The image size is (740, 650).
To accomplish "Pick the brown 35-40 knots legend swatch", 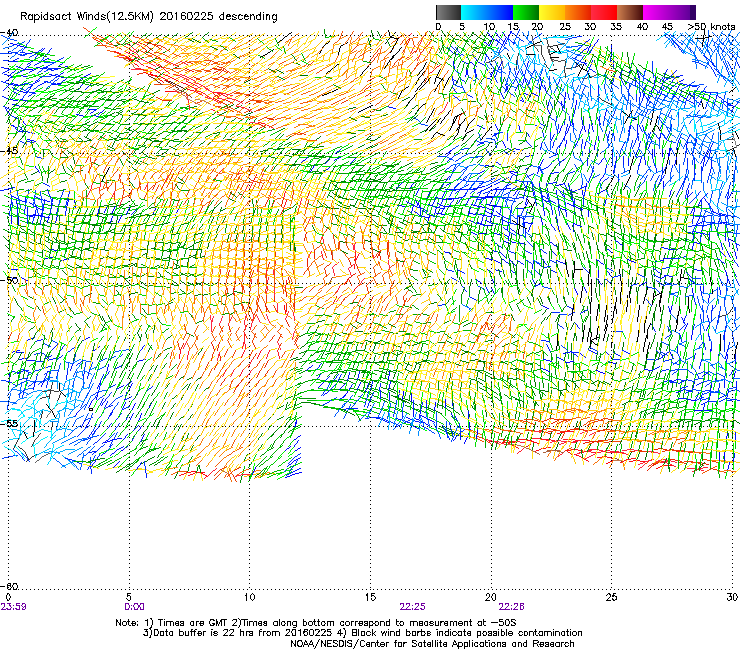I will [630, 12].
